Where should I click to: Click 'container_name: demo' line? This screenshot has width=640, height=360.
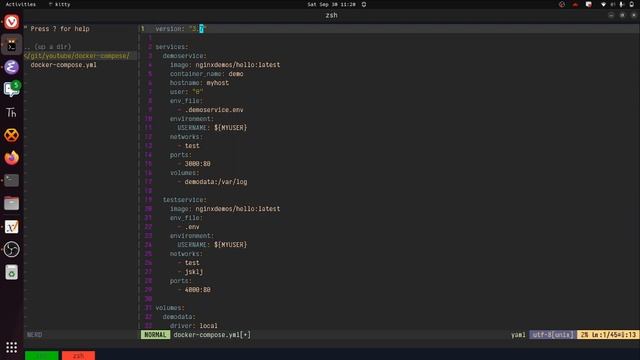[207, 74]
